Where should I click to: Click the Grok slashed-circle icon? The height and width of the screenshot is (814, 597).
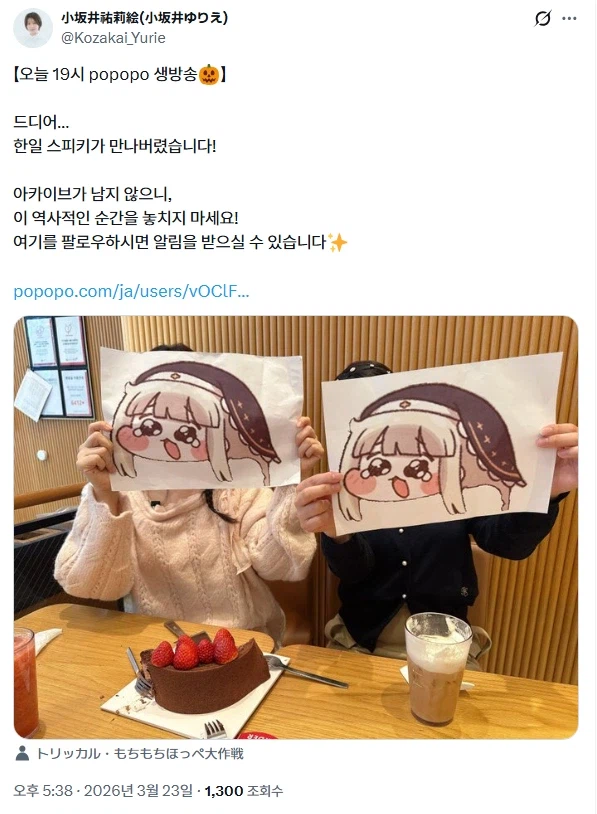[x=542, y=19]
